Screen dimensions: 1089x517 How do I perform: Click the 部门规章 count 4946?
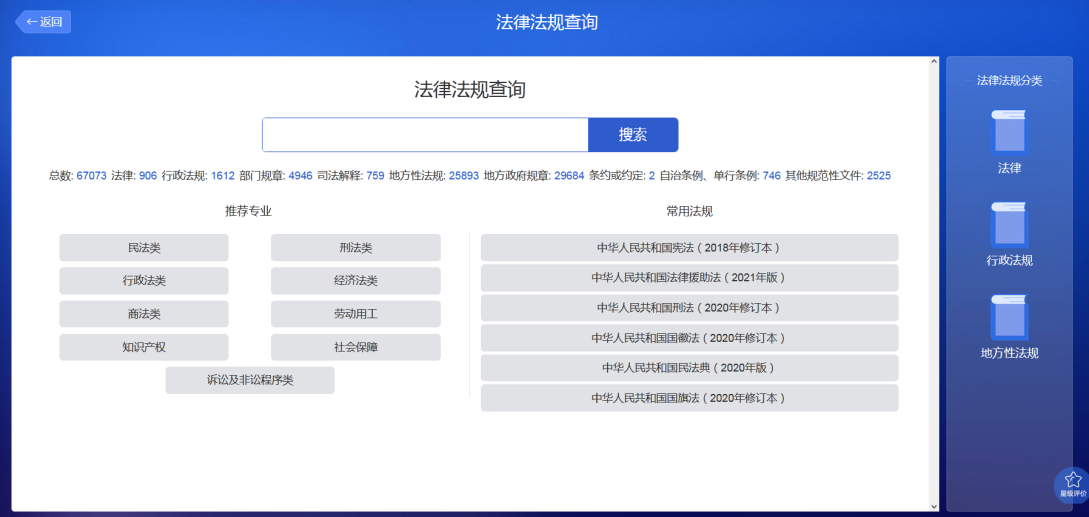pos(301,176)
